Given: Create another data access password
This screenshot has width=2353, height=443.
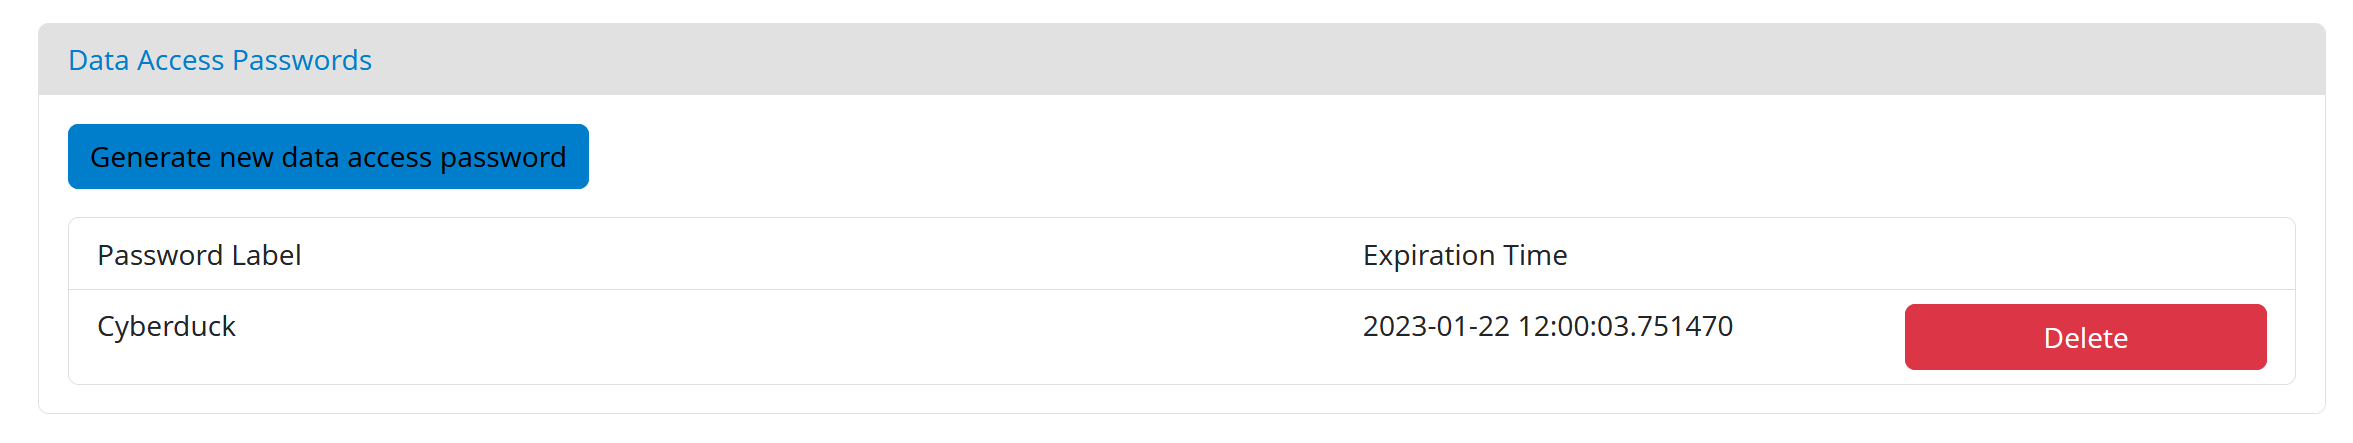Looking at the screenshot, I should coord(328,157).
